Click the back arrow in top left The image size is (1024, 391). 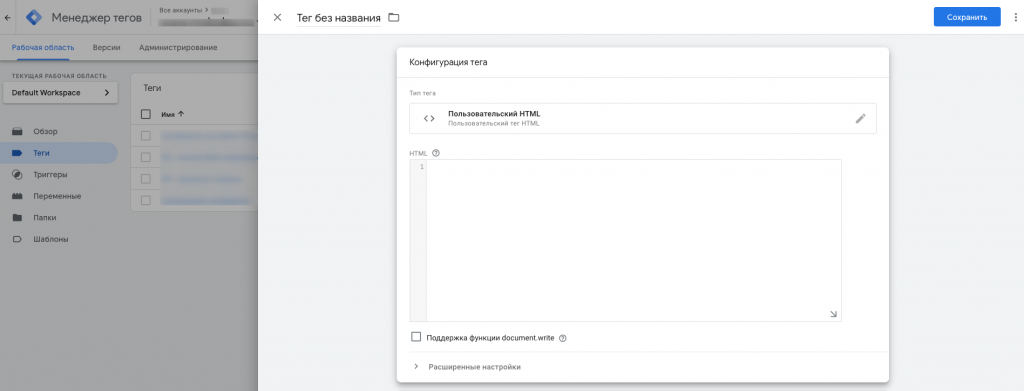(x=7, y=18)
